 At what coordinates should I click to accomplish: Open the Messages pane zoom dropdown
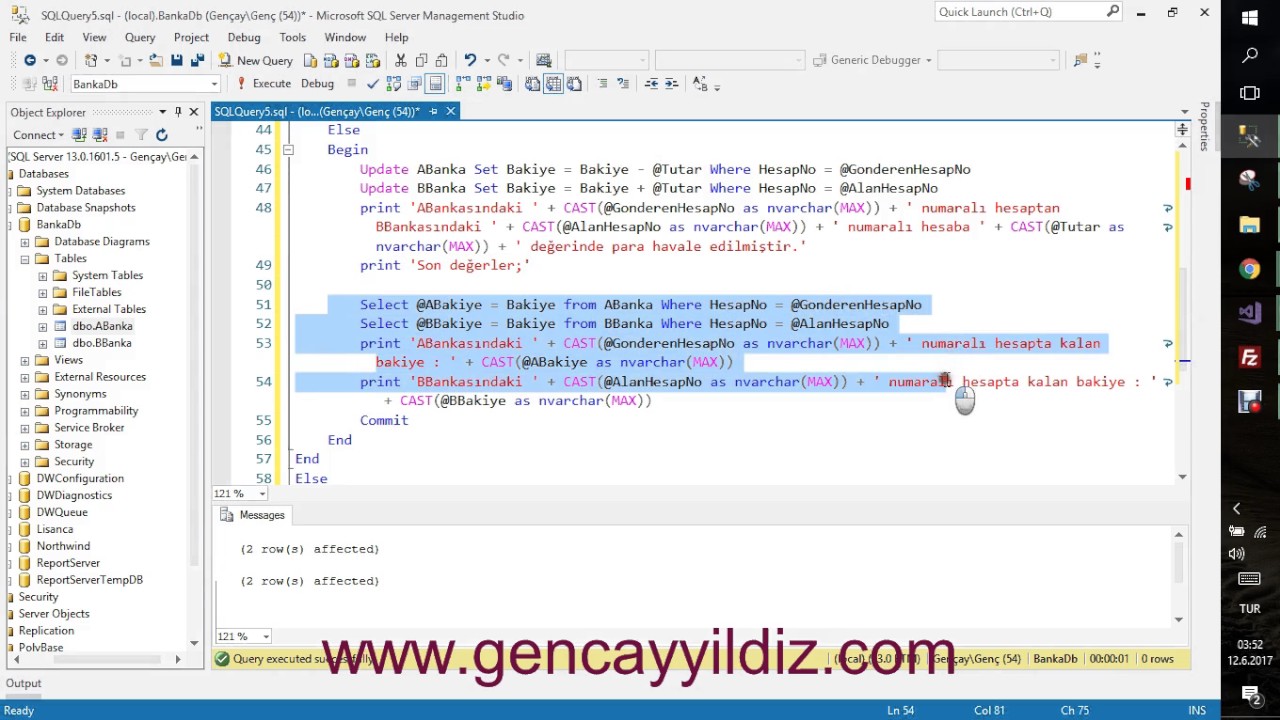pyautogui.click(x=266, y=636)
